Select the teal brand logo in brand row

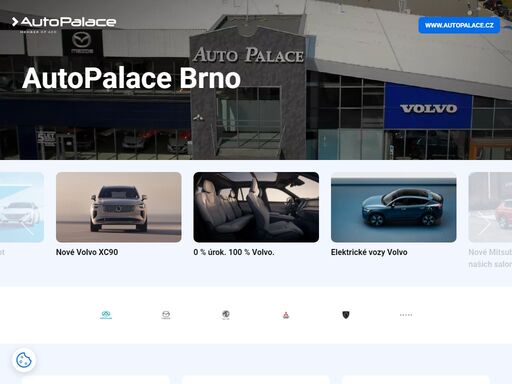[106, 315]
